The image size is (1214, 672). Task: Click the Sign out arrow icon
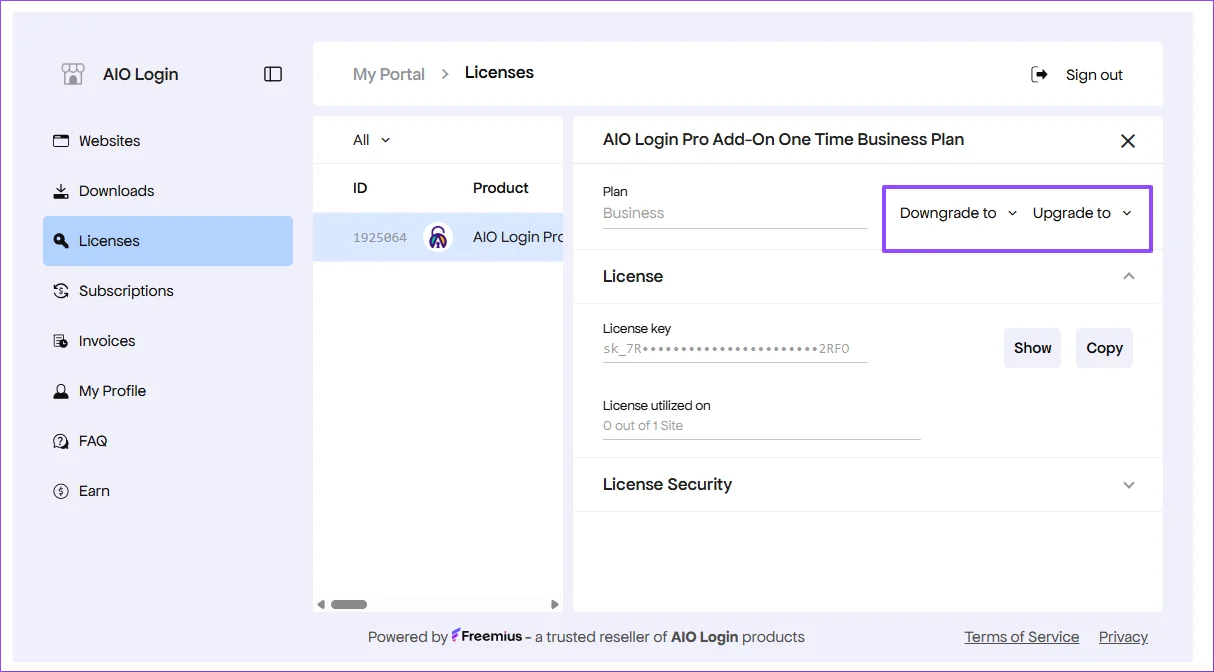(1040, 74)
